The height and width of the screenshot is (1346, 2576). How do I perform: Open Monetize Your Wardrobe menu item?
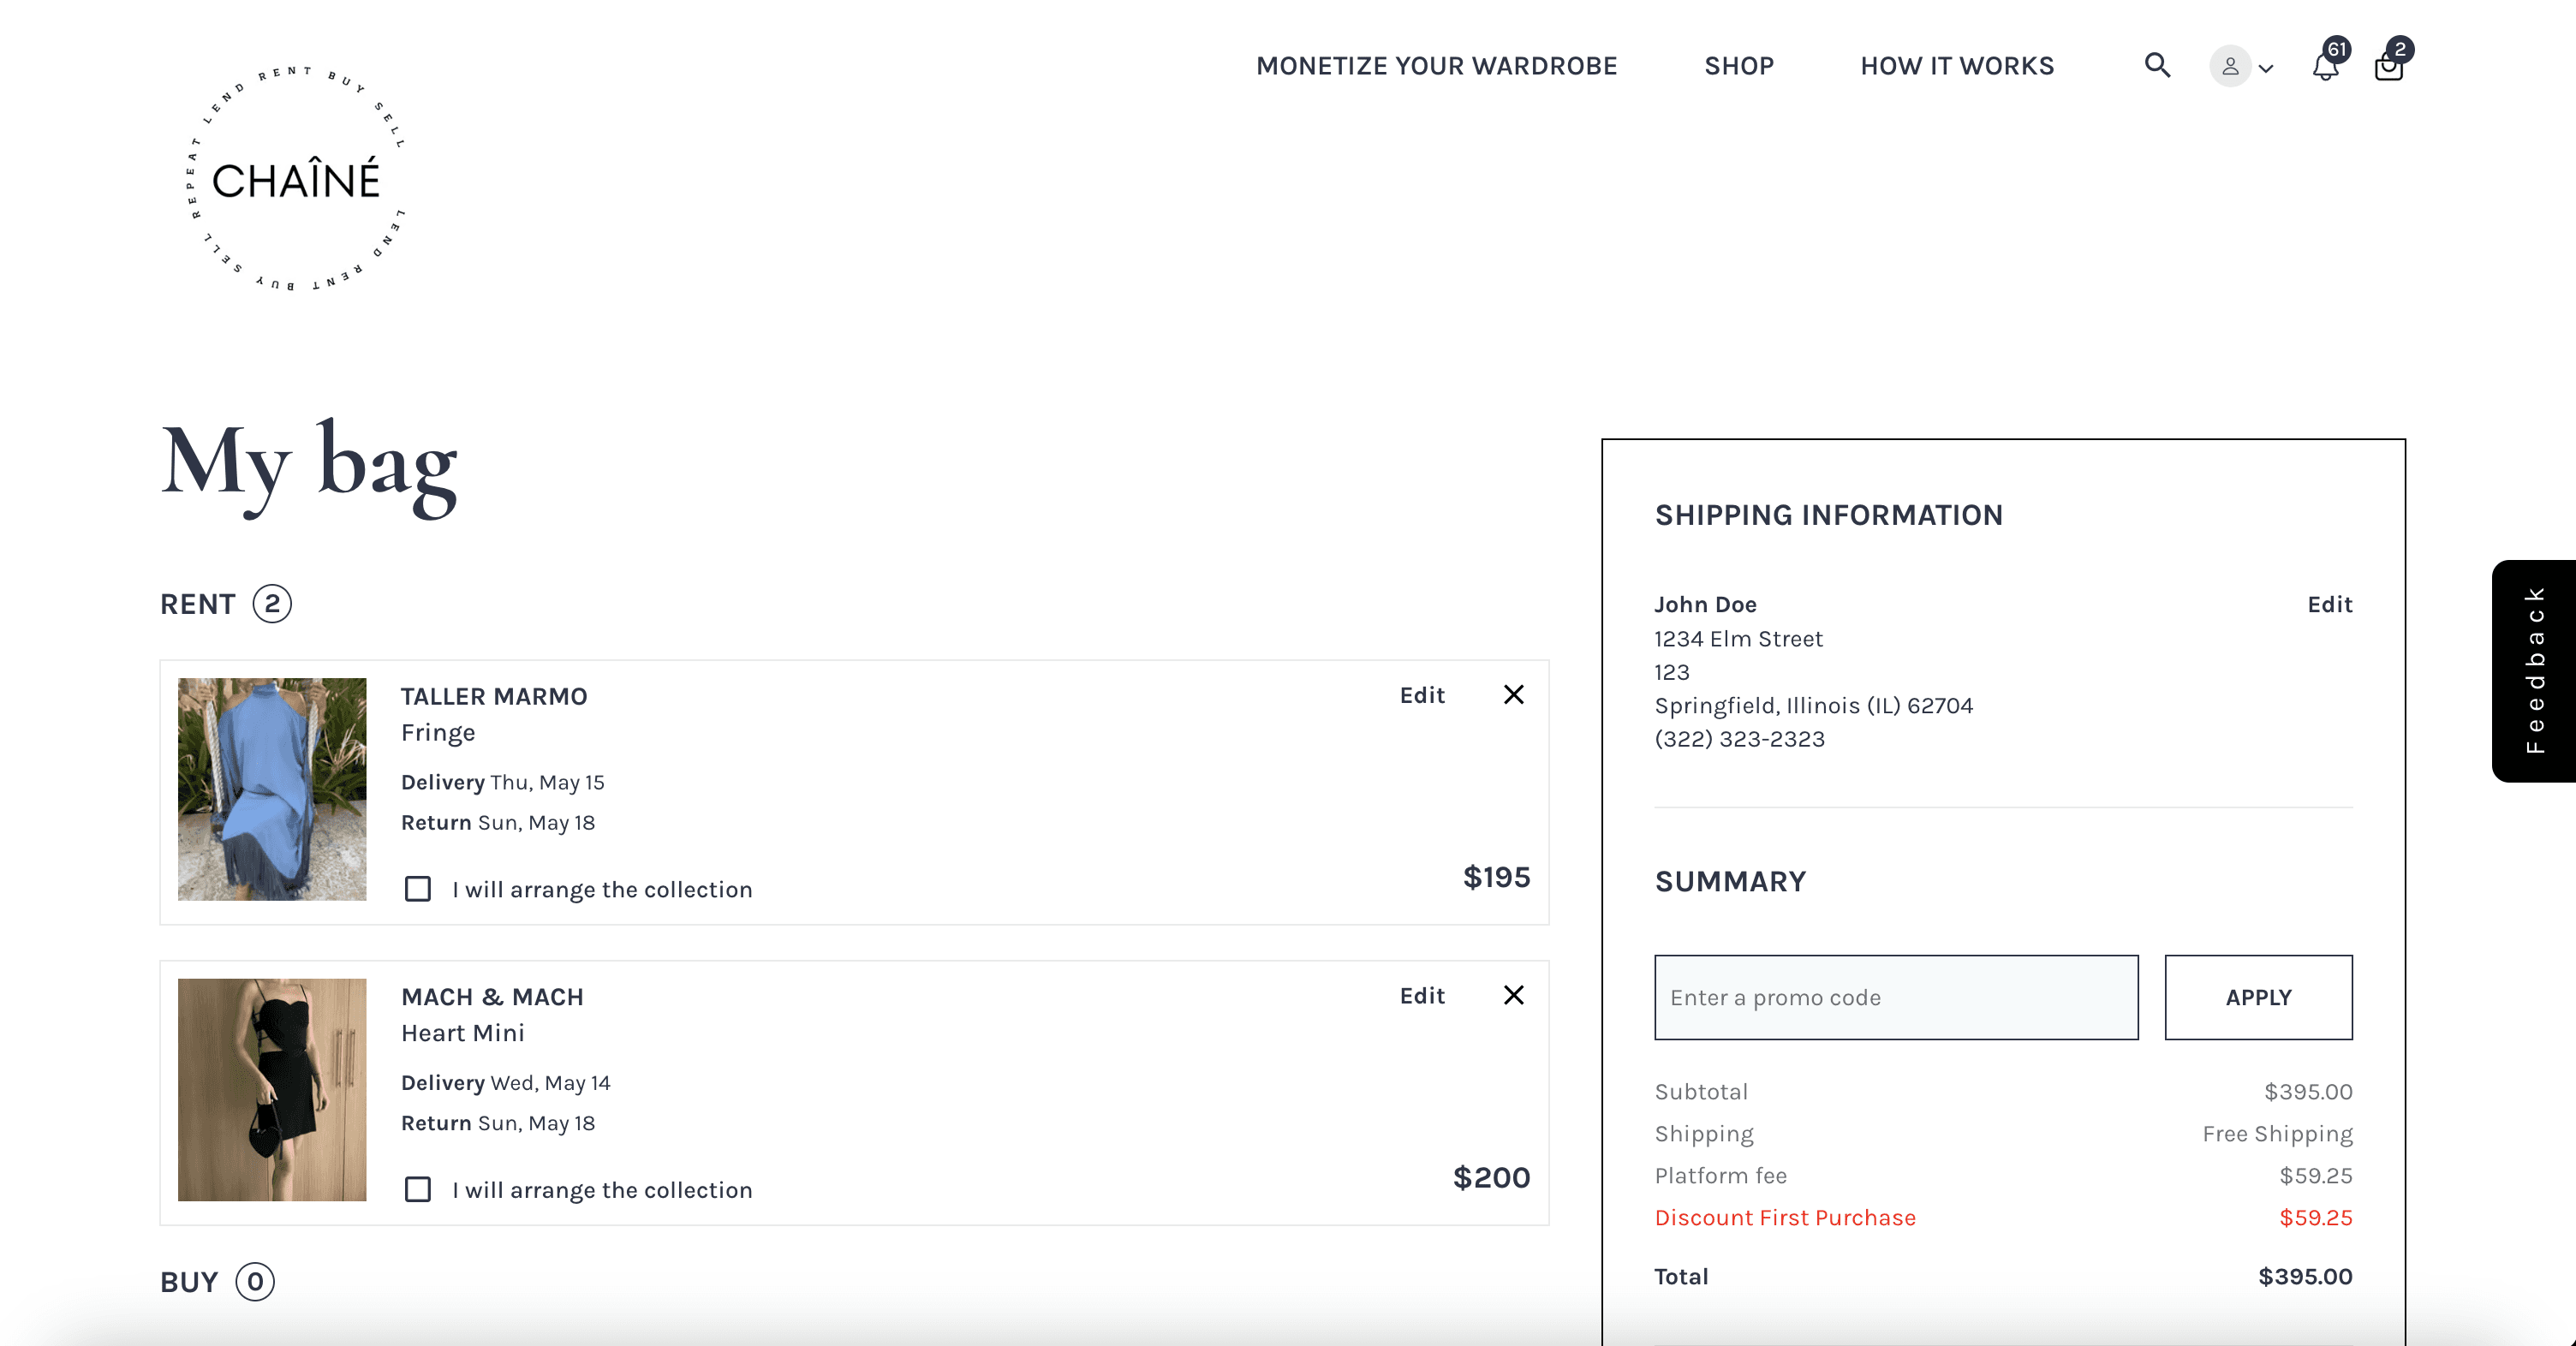1436,66
